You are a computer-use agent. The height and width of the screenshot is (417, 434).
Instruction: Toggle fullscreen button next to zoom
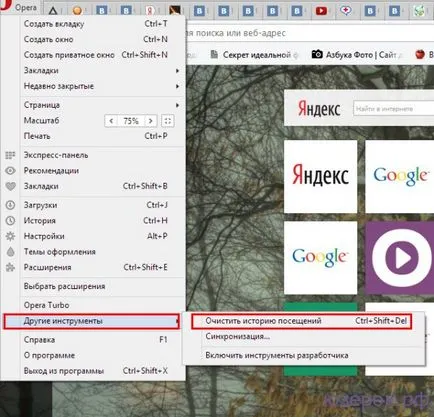coord(168,121)
